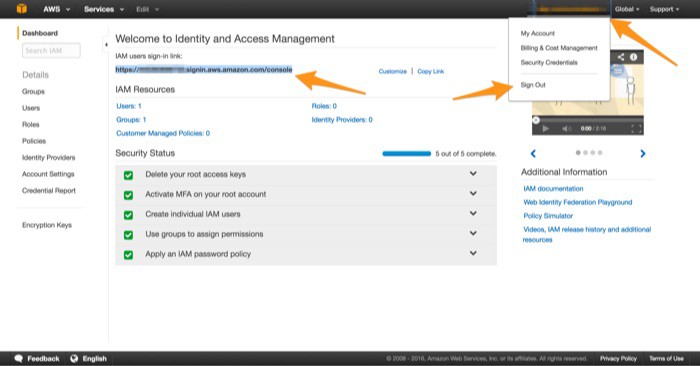This screenshot has width=700, height=366.
Task: Open Identity Providers: 0 resource link
Action: (342, 120)
